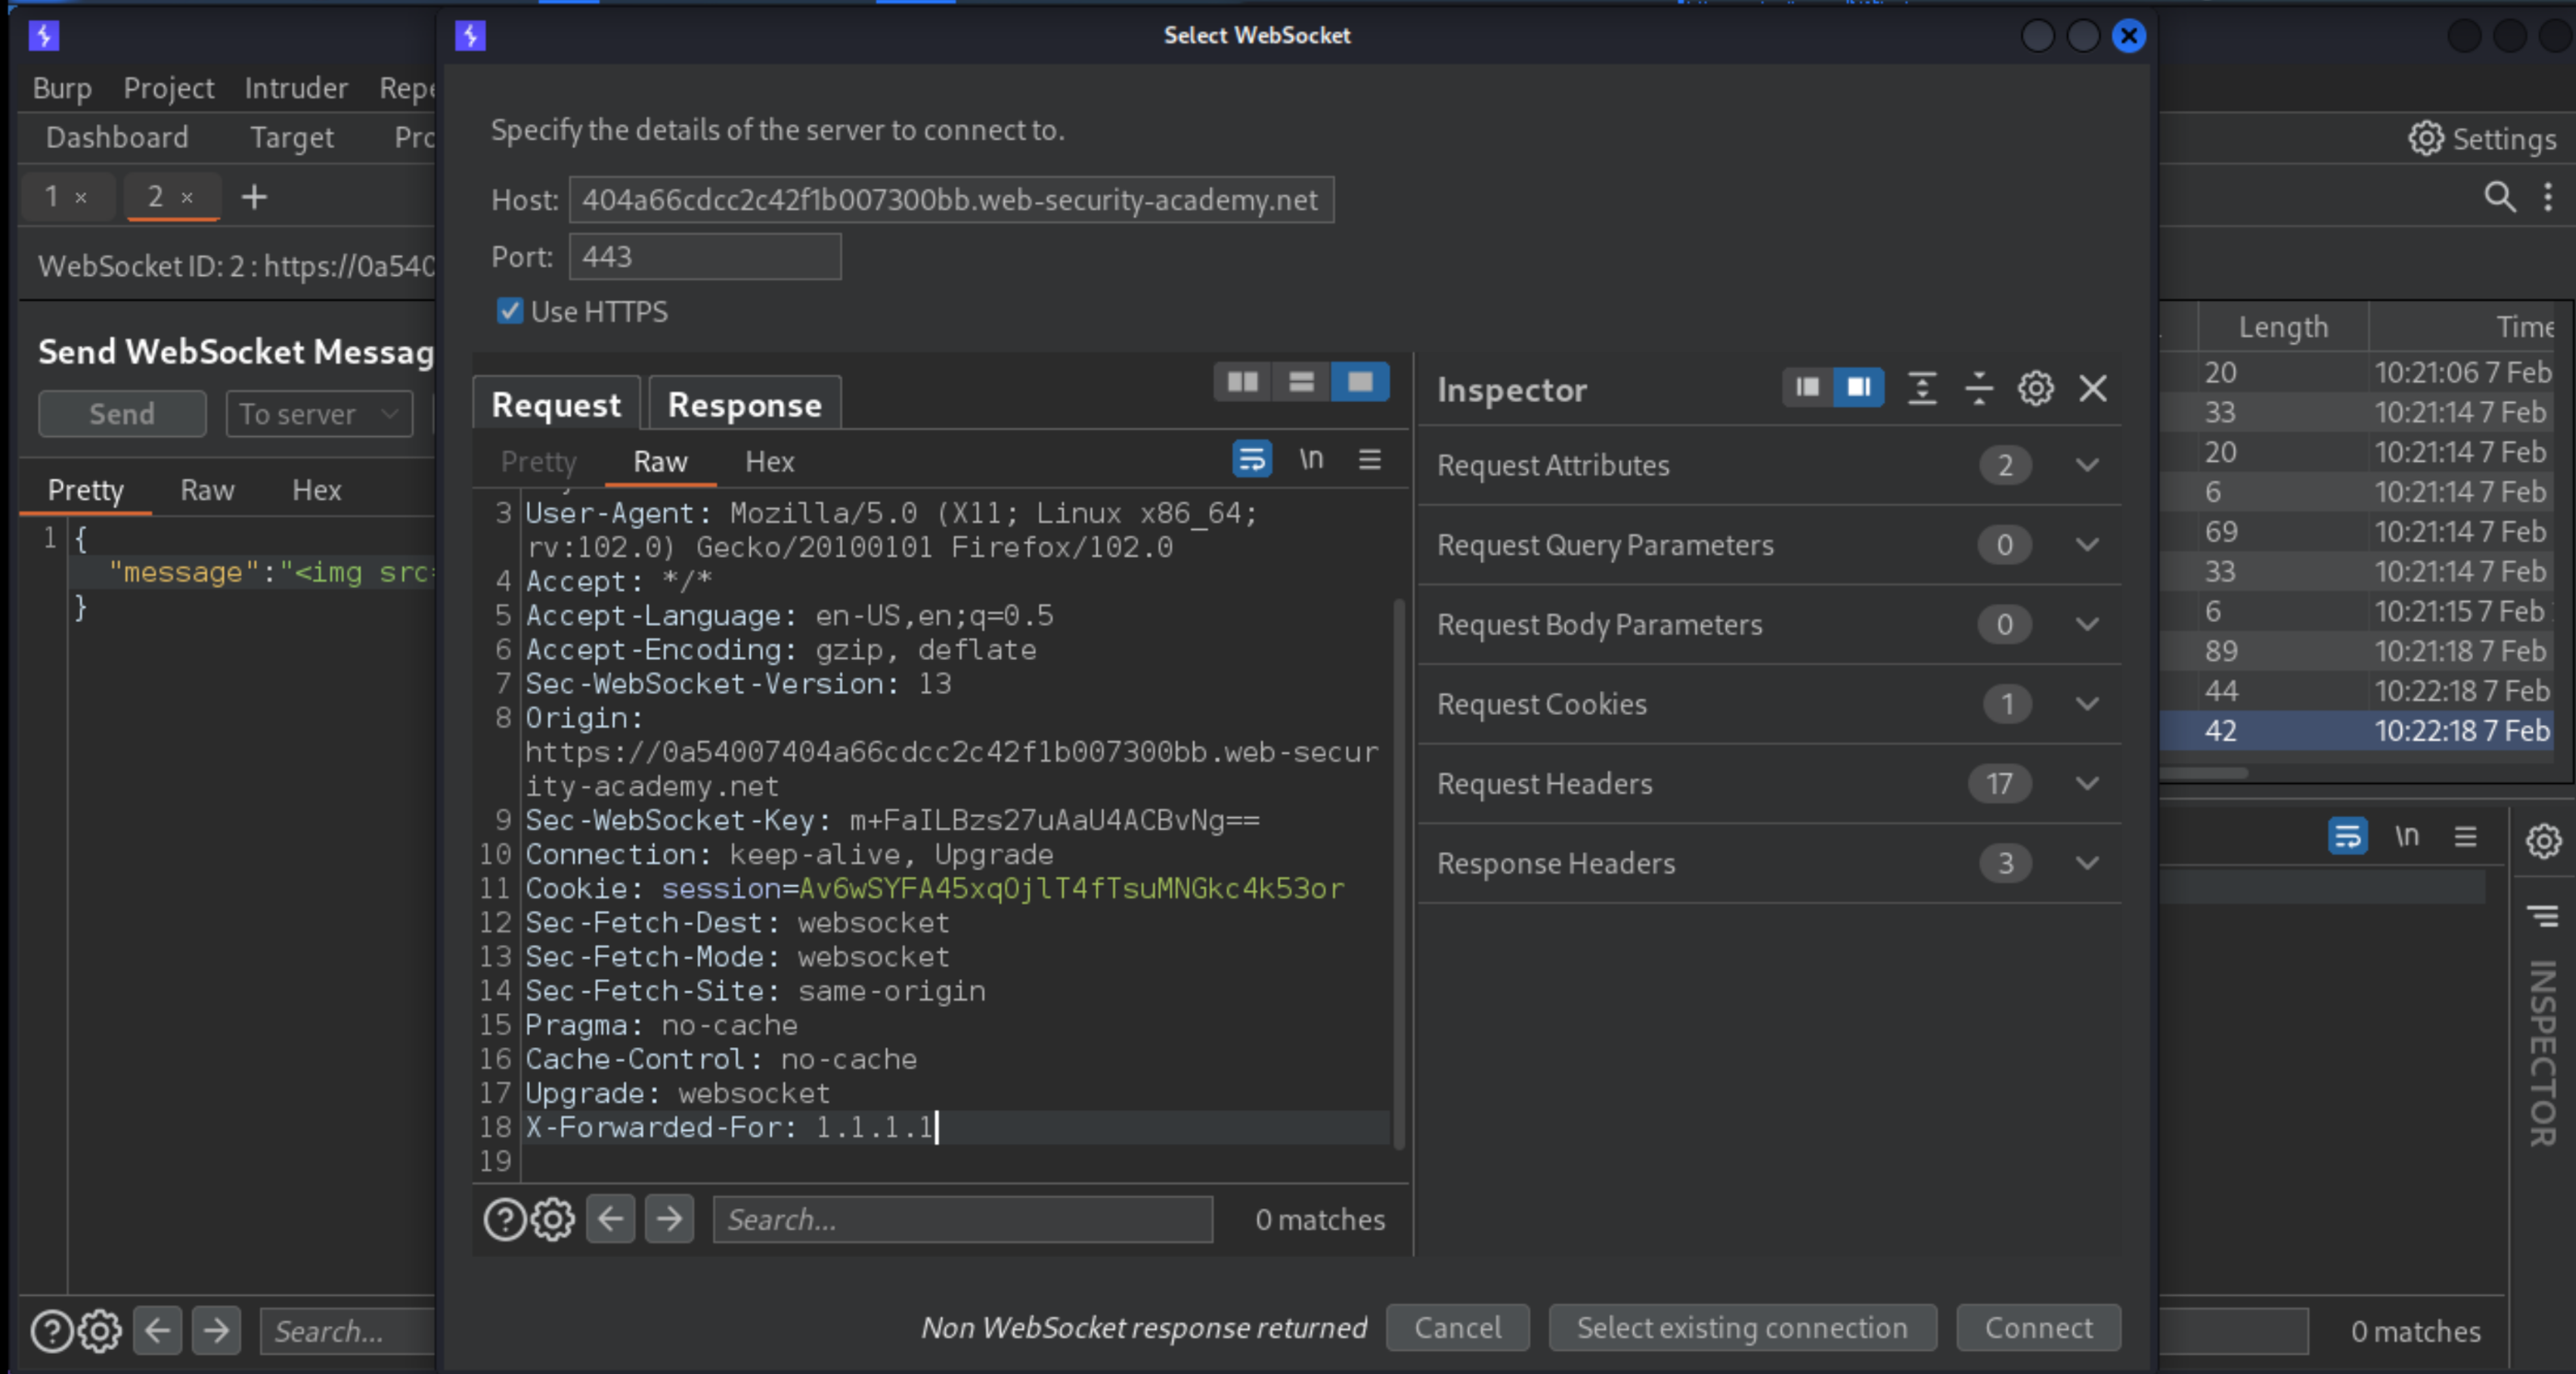Viewport: 2576px width, 1374px height.
Task: Open Burp menu in main window
Action: [62, 88]
